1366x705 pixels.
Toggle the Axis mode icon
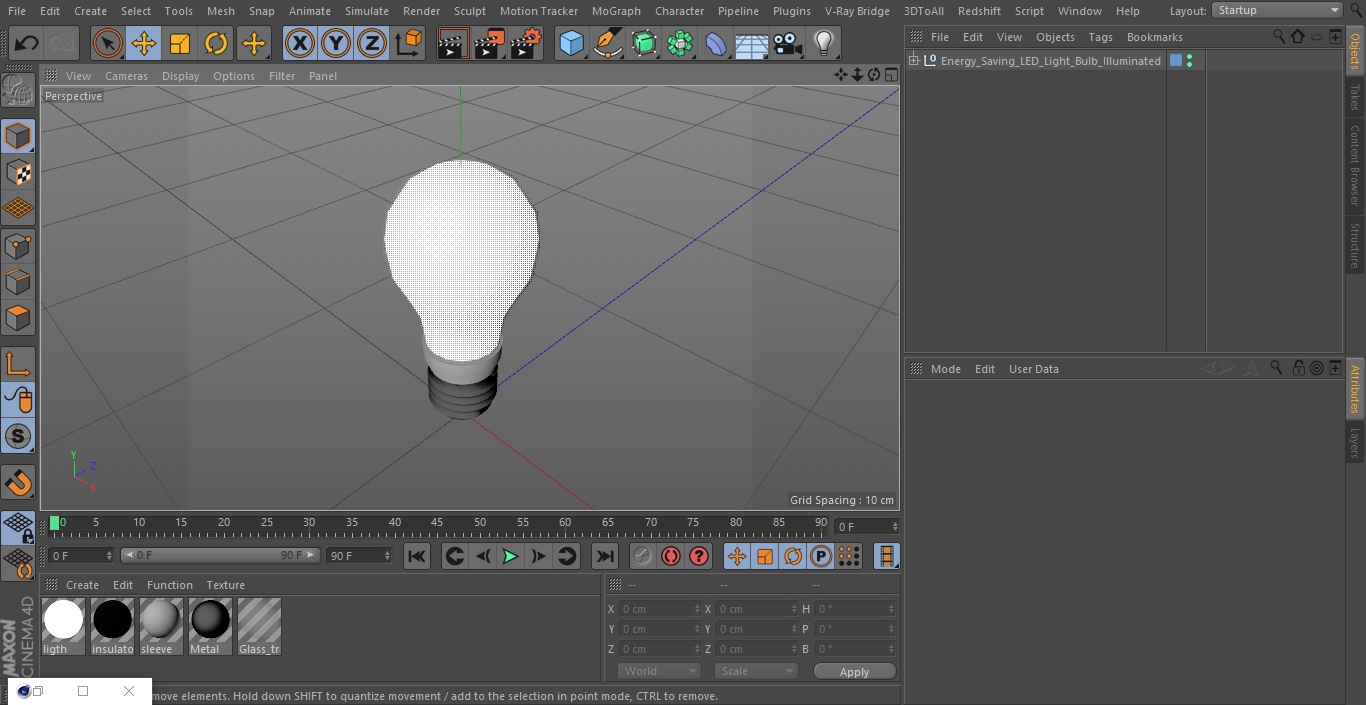18,364
